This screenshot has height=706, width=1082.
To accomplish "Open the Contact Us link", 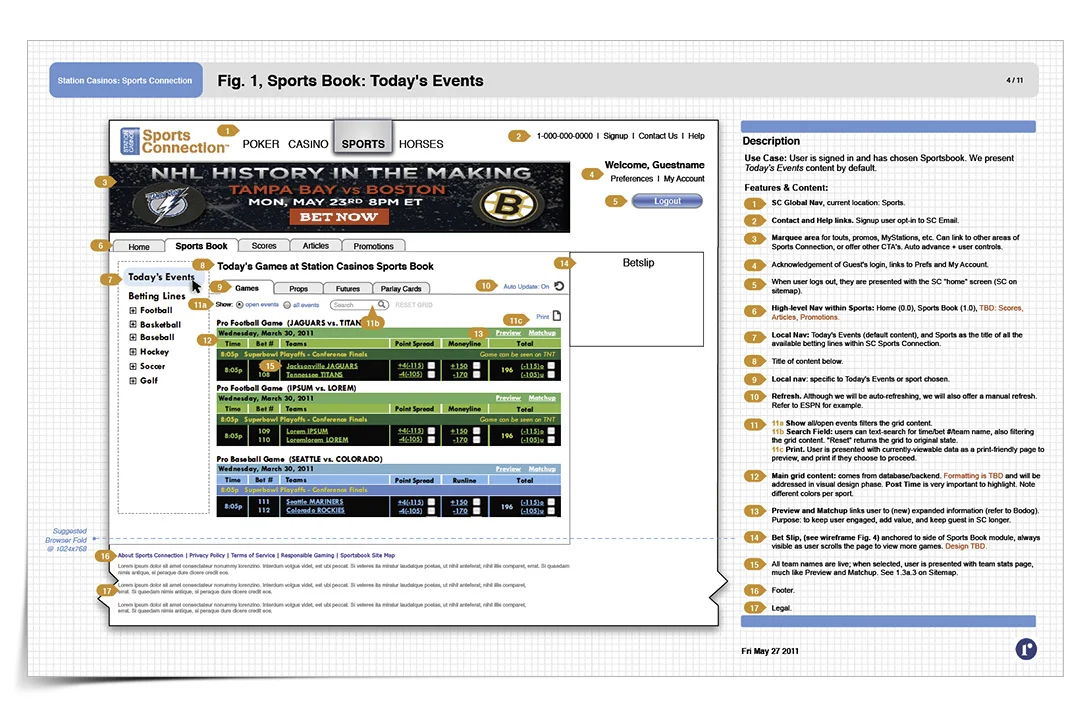I will coord(658,136).
